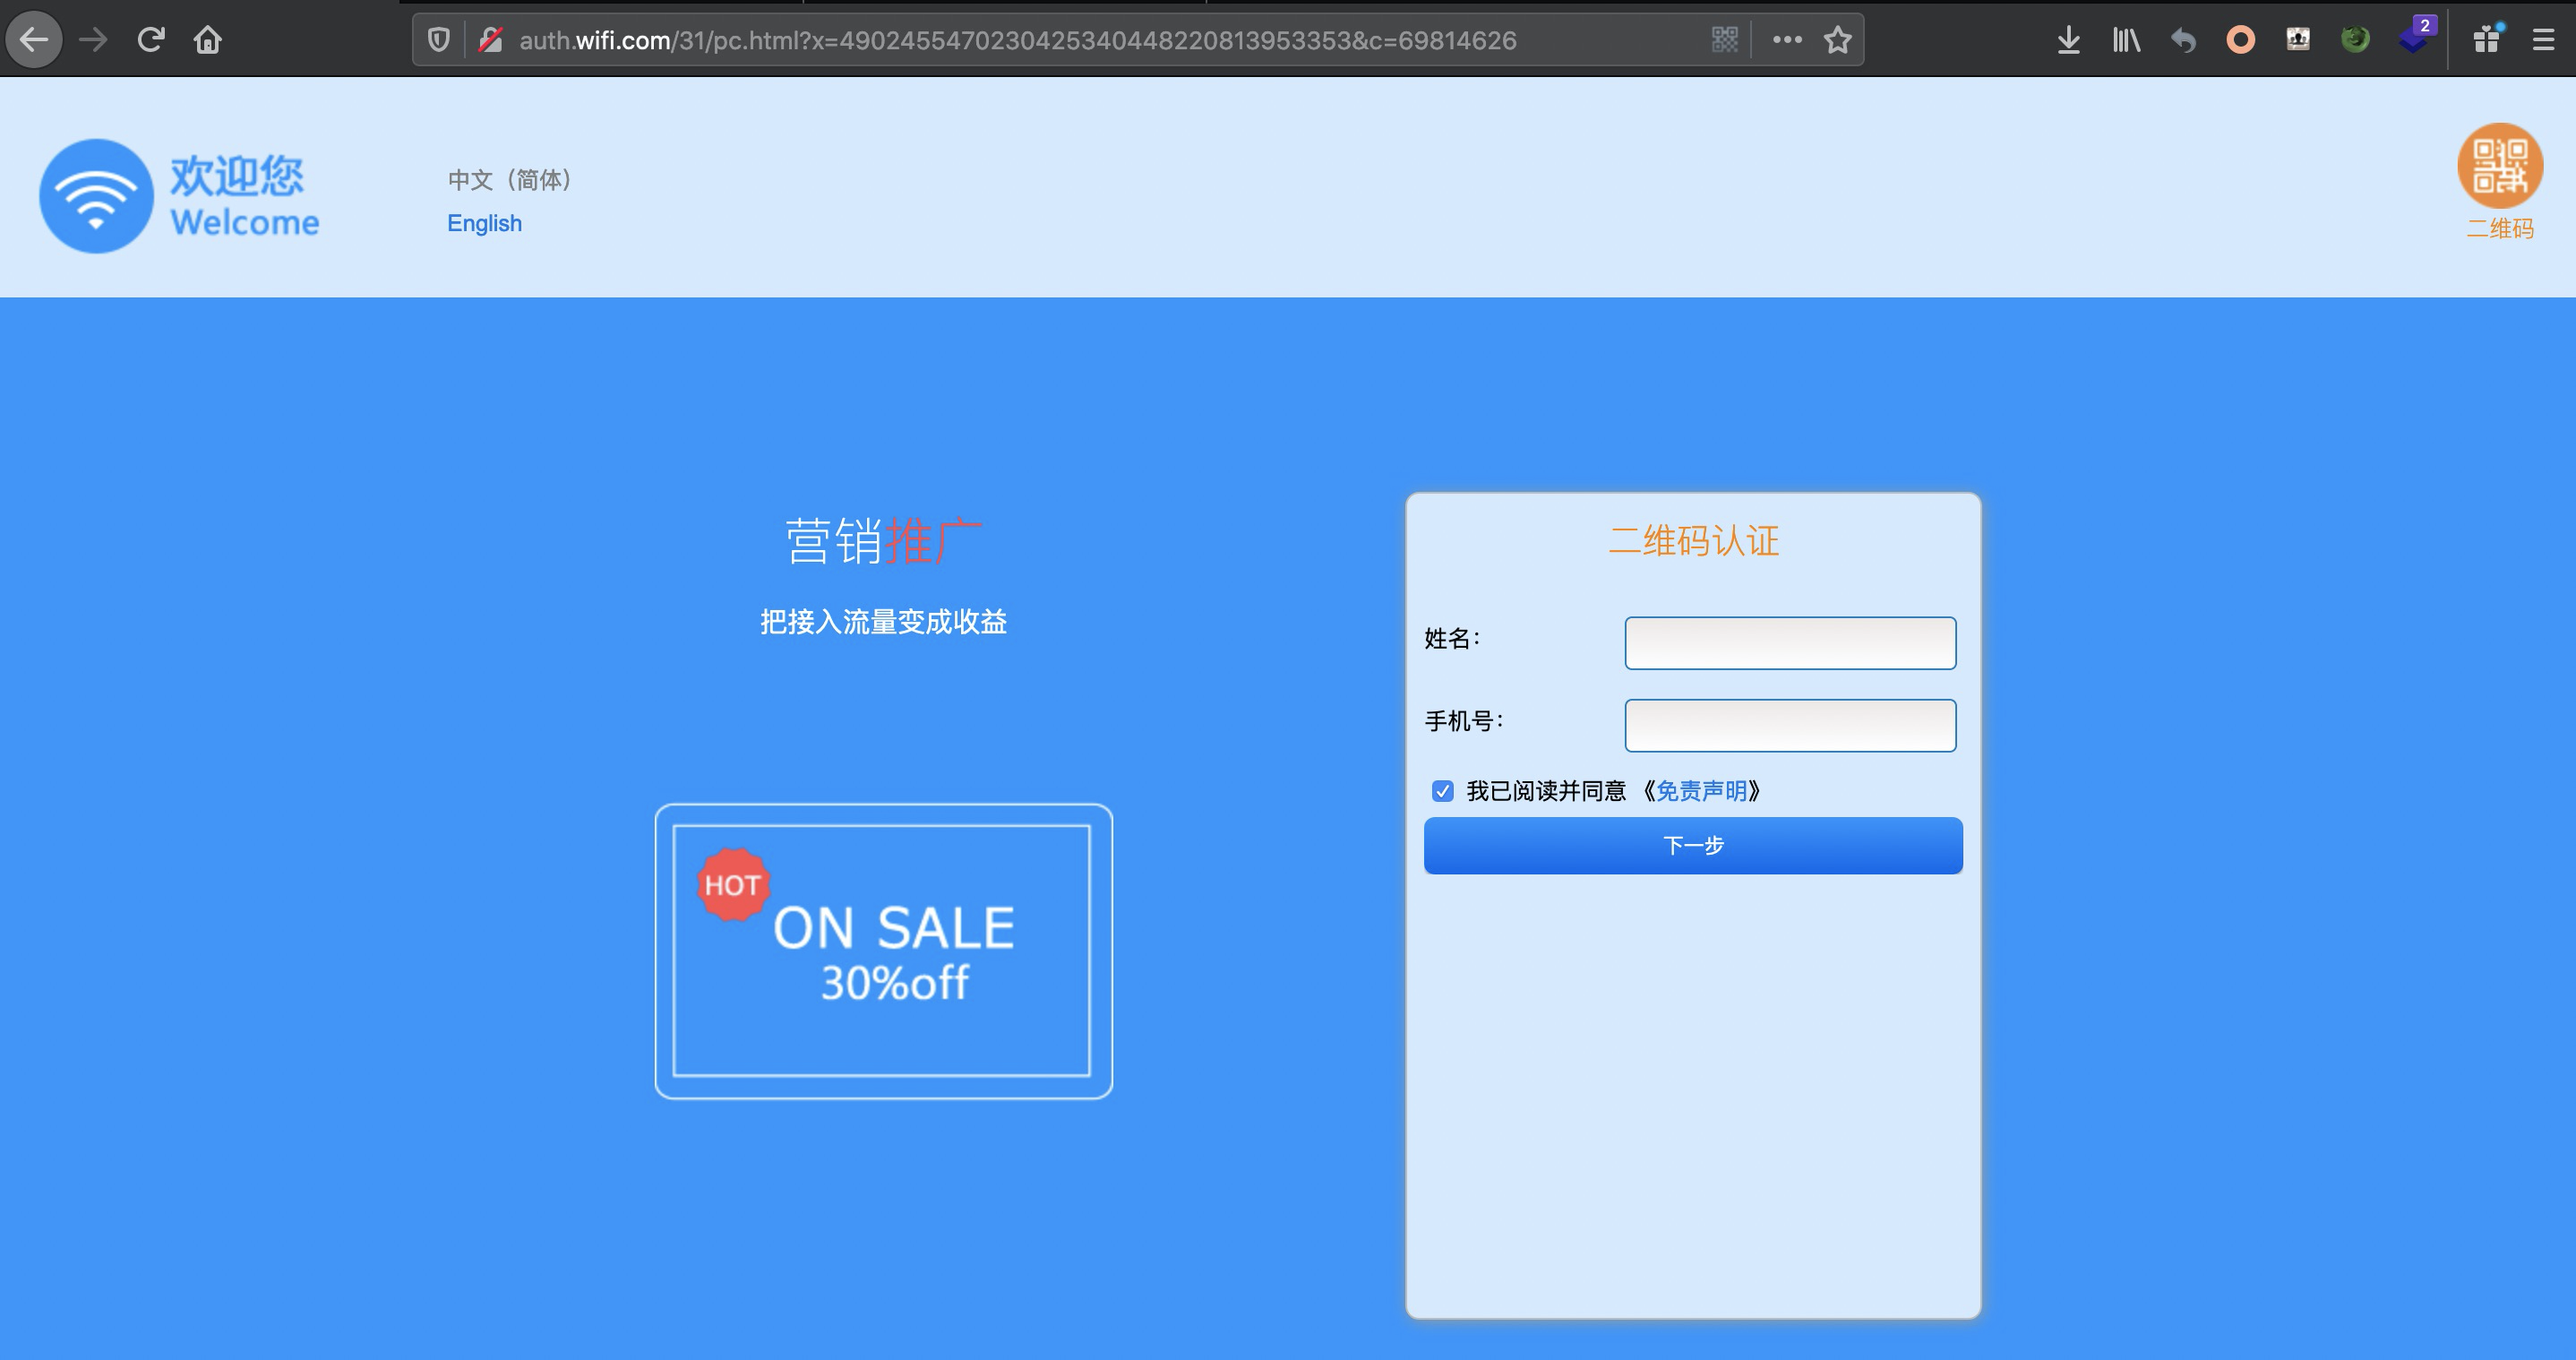The width and height of the screenshot is (2576, 1360).
Task: Go to the browser home page
Action: coord(208,40)
